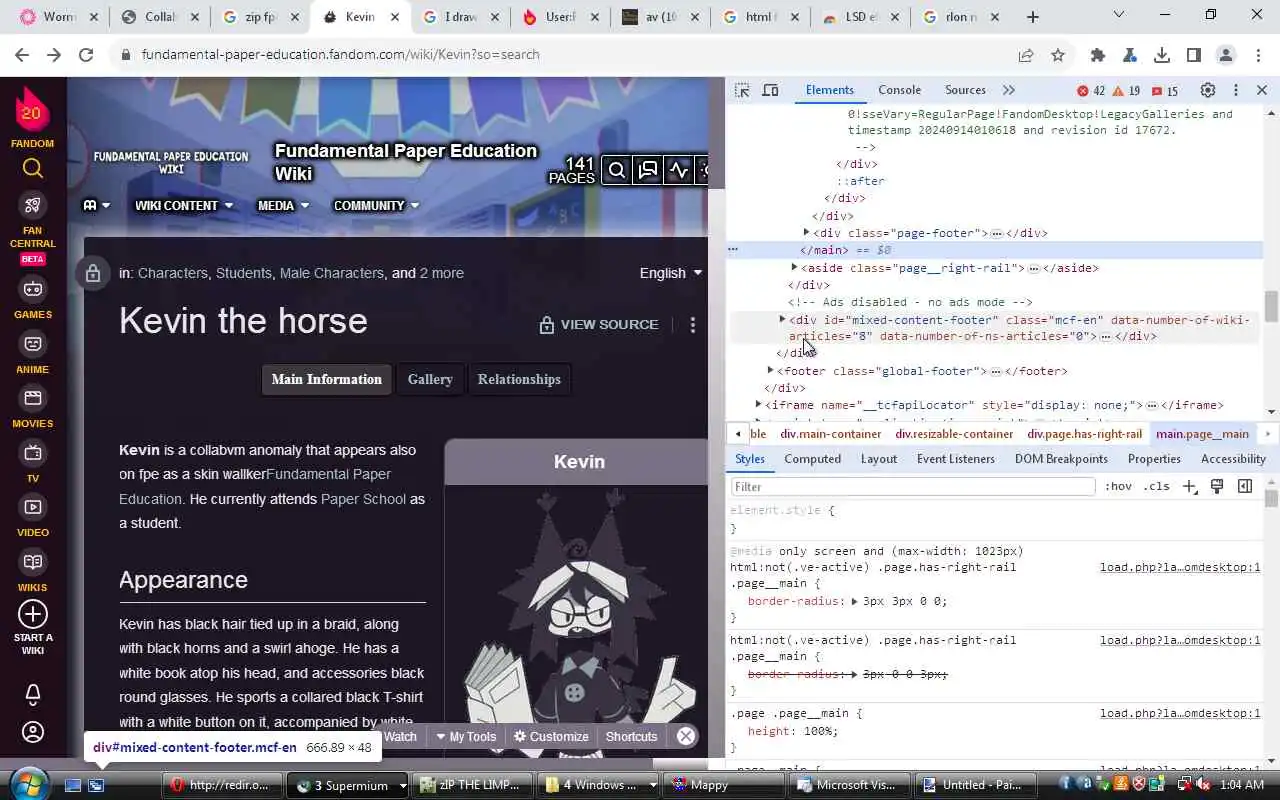Open DevTools settings gear

click(x=1208, y=90)
